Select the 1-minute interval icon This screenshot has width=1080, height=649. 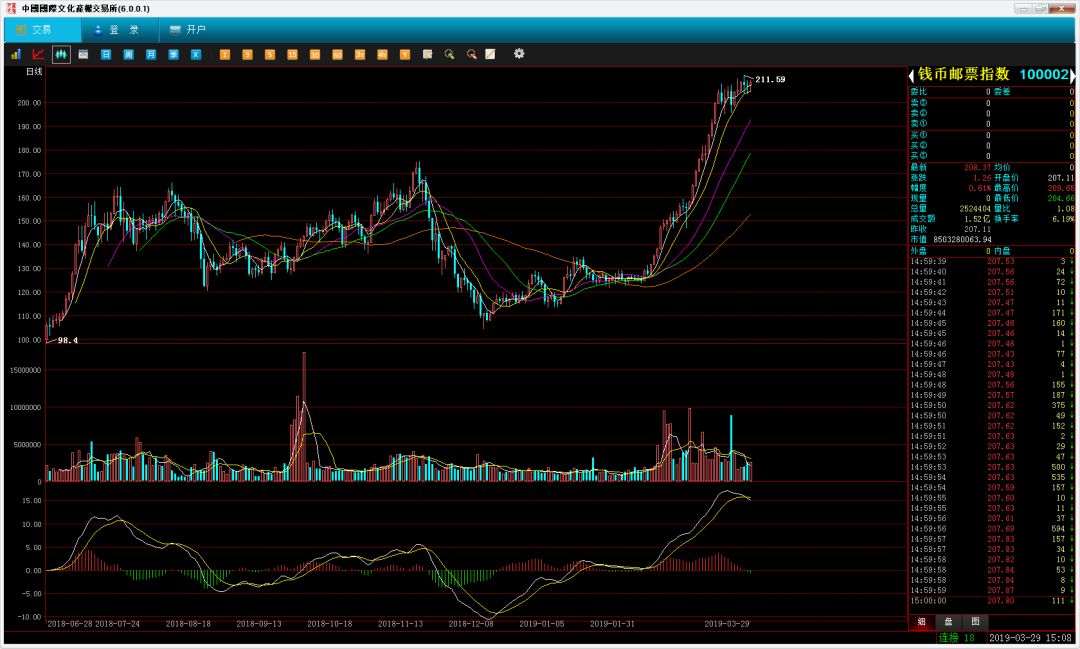pyautogui.click(x=225, y=54)
